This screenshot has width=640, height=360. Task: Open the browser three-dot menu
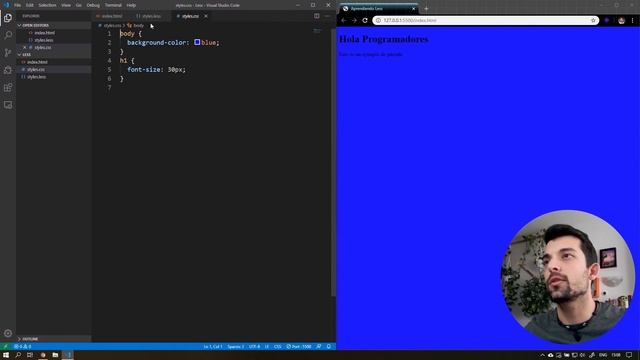click(633, 20)
